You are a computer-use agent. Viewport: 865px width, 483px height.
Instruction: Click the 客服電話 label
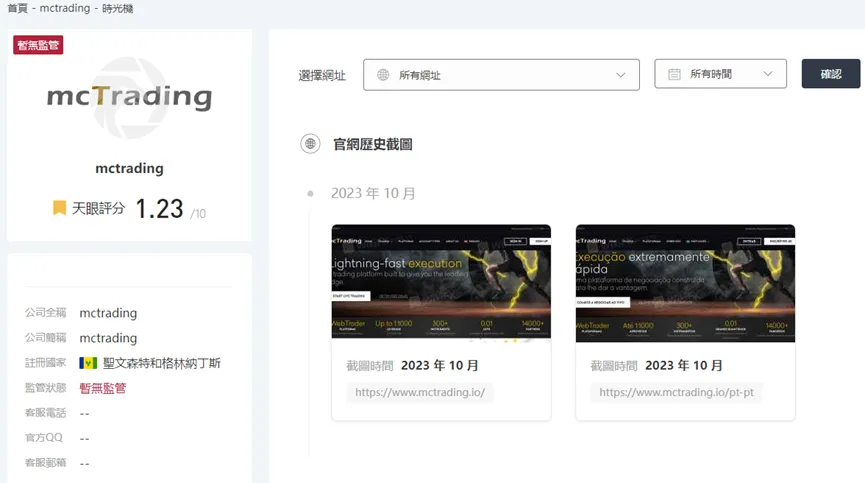pyautogui.click(x=45, y=413)
